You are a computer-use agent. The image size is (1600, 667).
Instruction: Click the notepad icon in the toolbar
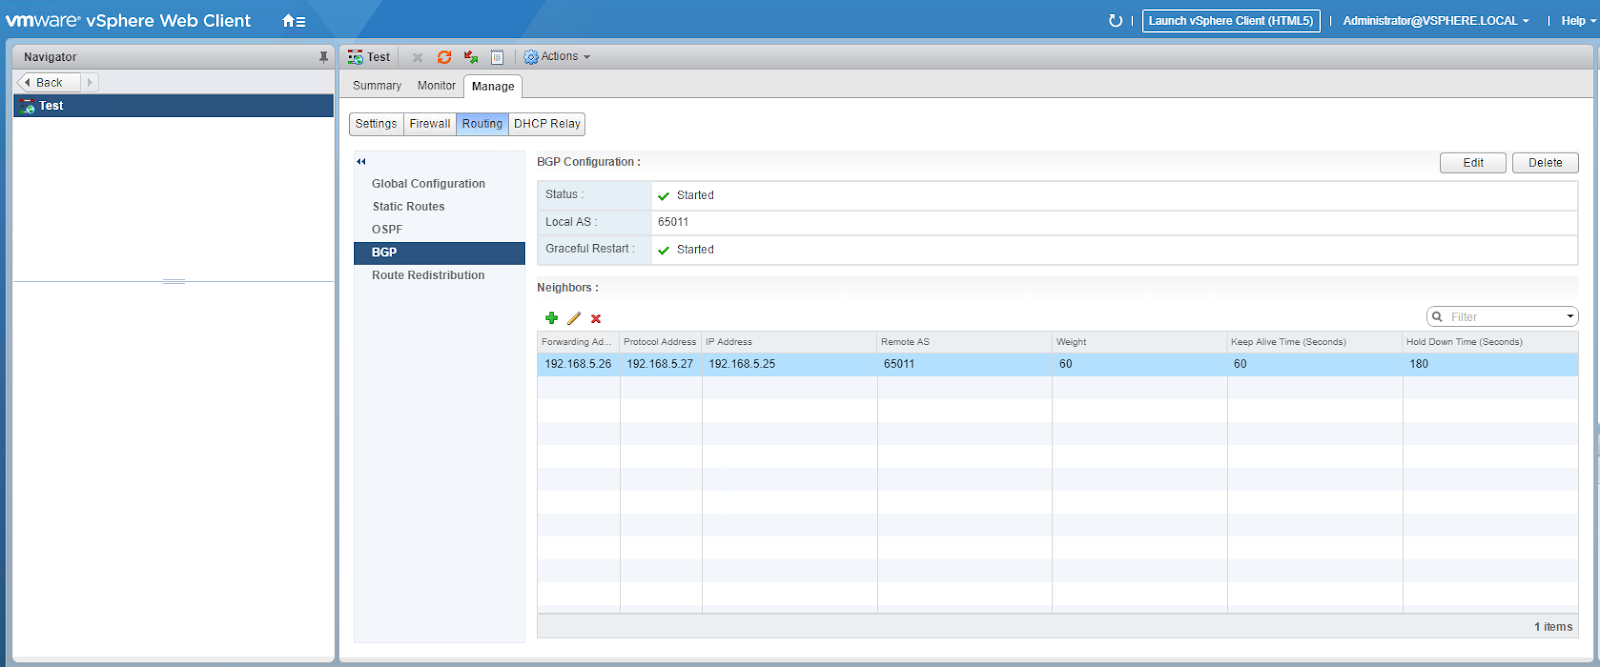pos(497,57)
